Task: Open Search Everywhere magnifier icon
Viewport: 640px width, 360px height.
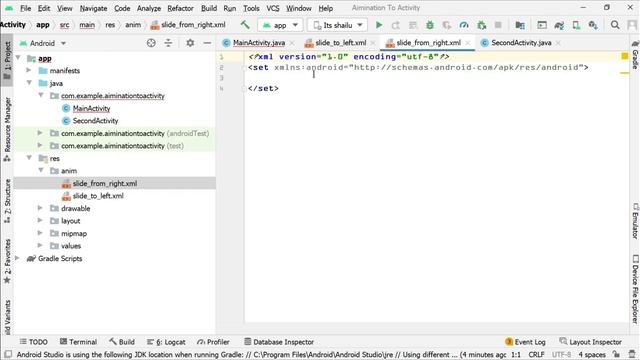Action: pyautogui.click(x=615, y=25)
